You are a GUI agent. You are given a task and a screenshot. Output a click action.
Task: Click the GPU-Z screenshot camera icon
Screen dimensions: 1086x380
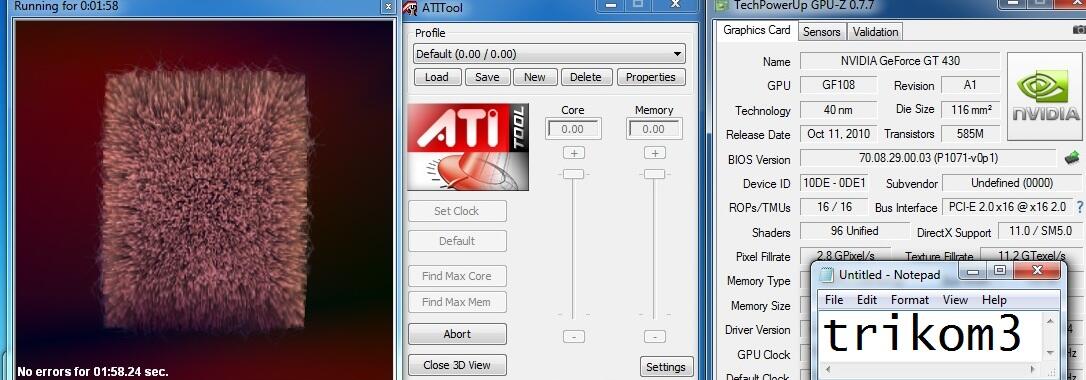[x=1079, y=29]
